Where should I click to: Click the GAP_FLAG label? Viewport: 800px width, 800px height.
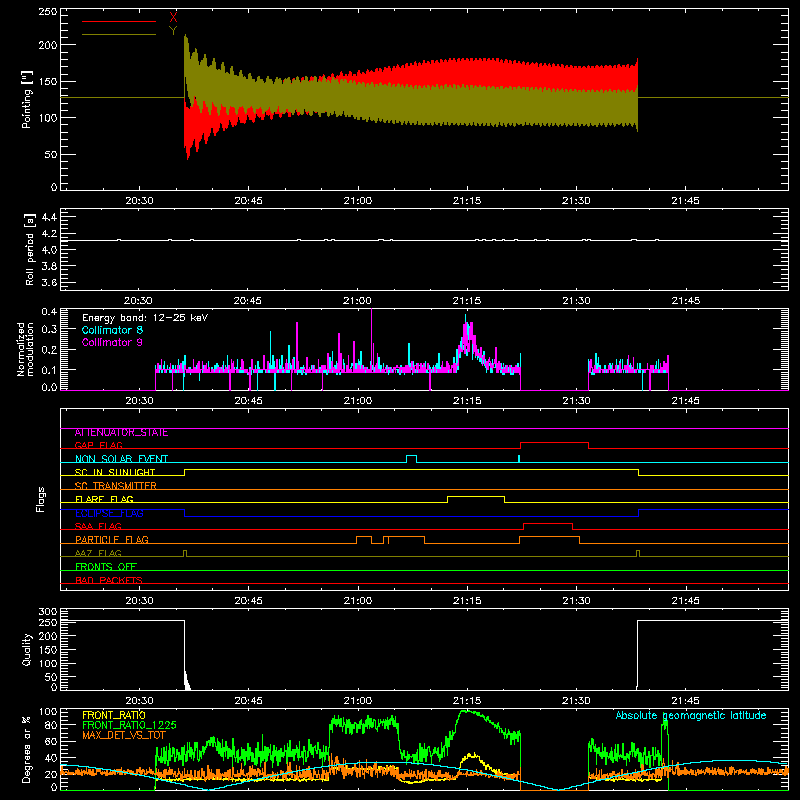click(x=98, y=445)
